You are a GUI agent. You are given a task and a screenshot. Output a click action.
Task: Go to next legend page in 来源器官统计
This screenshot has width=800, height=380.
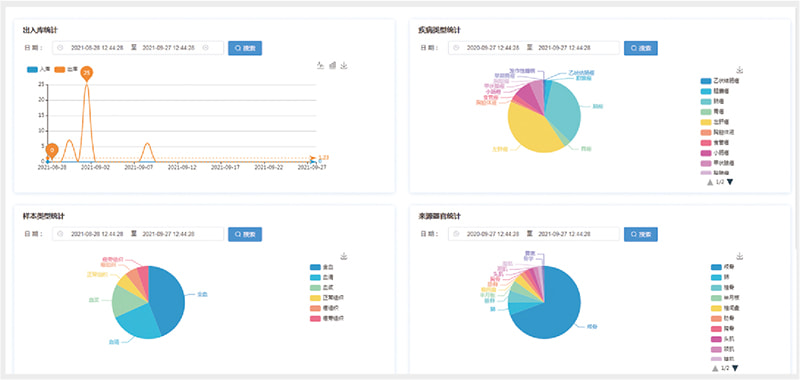coord(735,368)
